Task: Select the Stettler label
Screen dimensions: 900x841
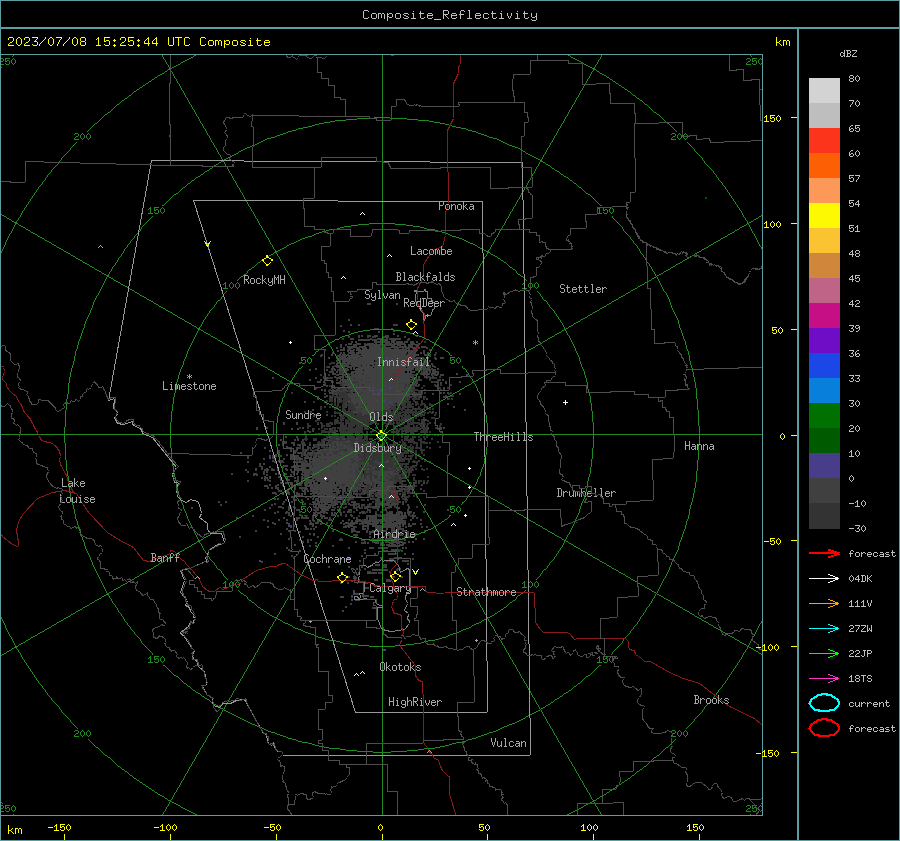Action: click(x=583, y=289)
